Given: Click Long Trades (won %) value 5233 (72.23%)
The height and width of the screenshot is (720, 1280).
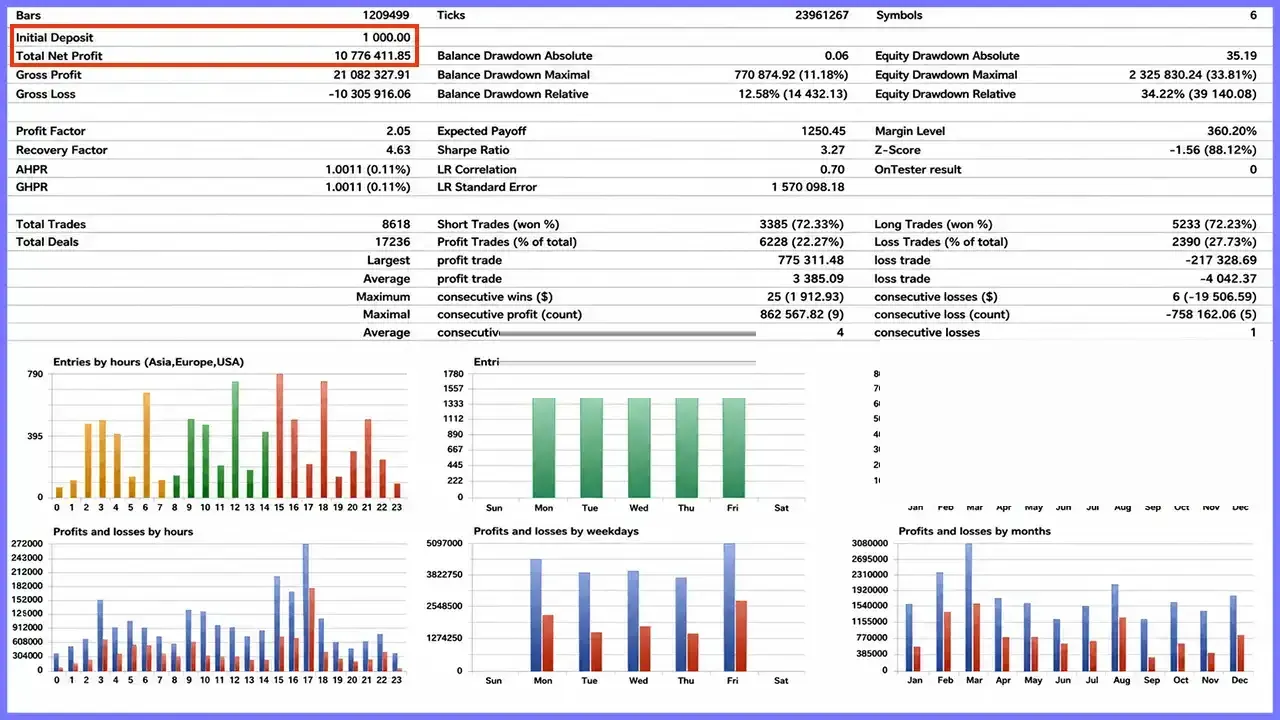Looking at the screenshot, I should tap(1212, 224).
